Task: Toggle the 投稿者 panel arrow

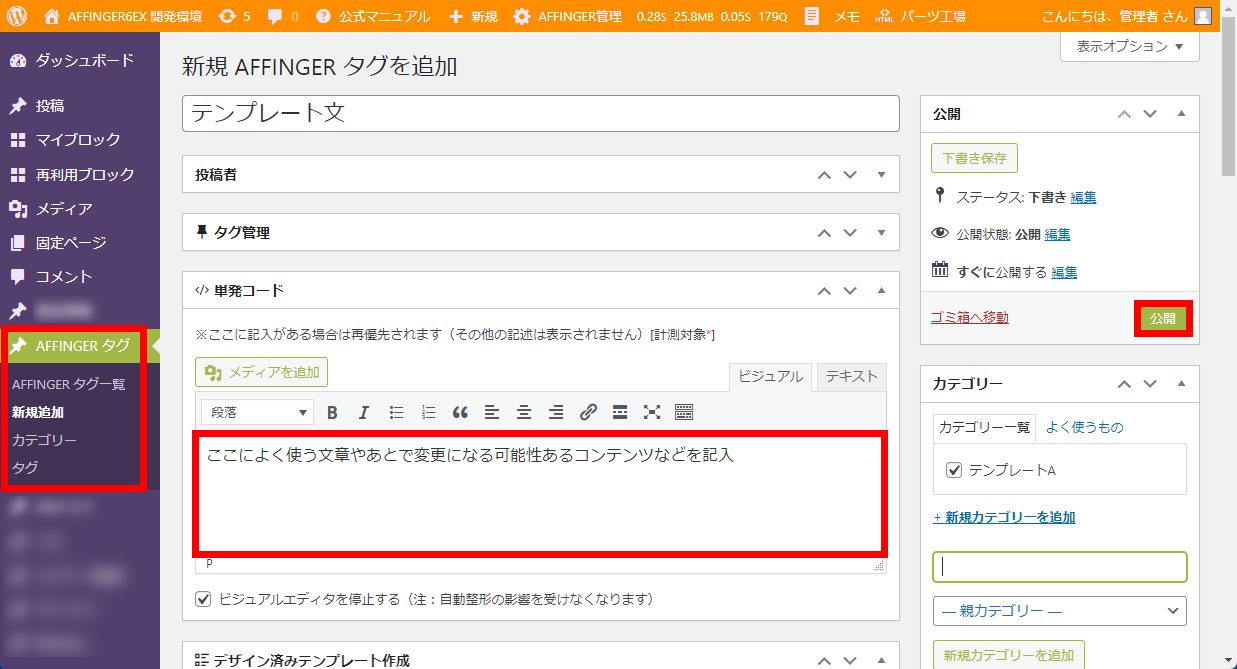Action: [x=881, y=175]
